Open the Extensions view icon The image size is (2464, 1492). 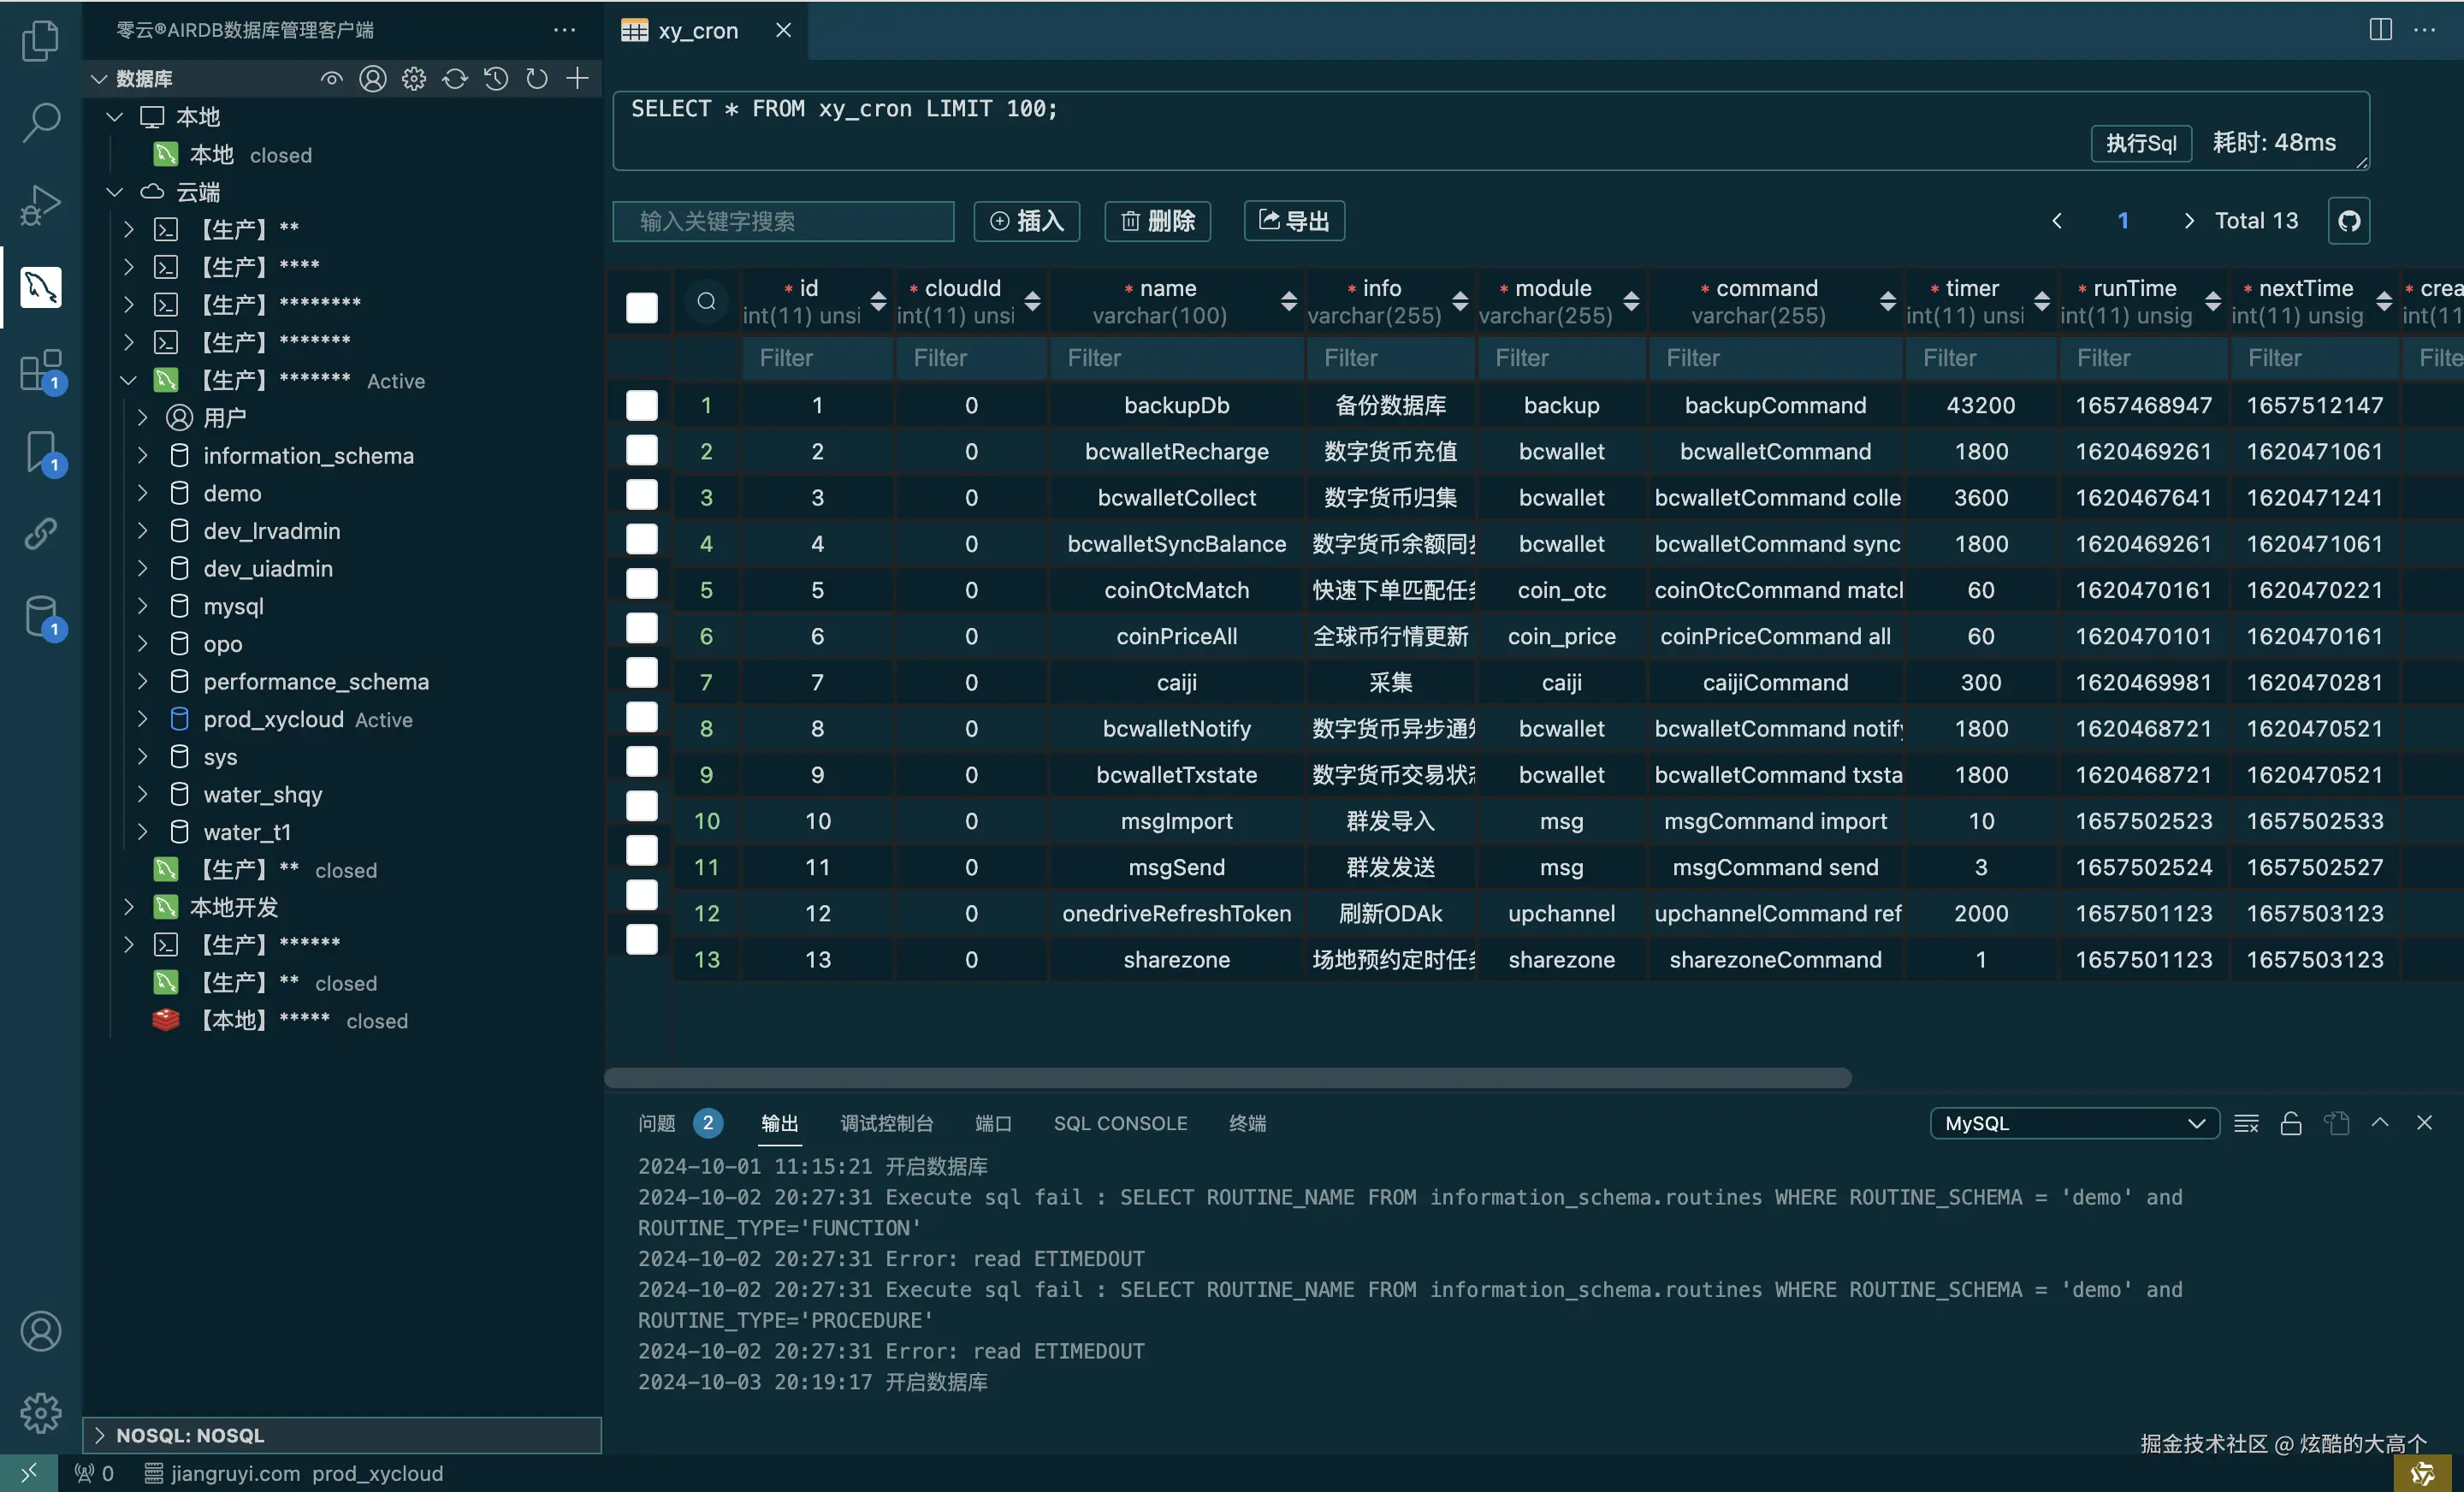point(41,370)
